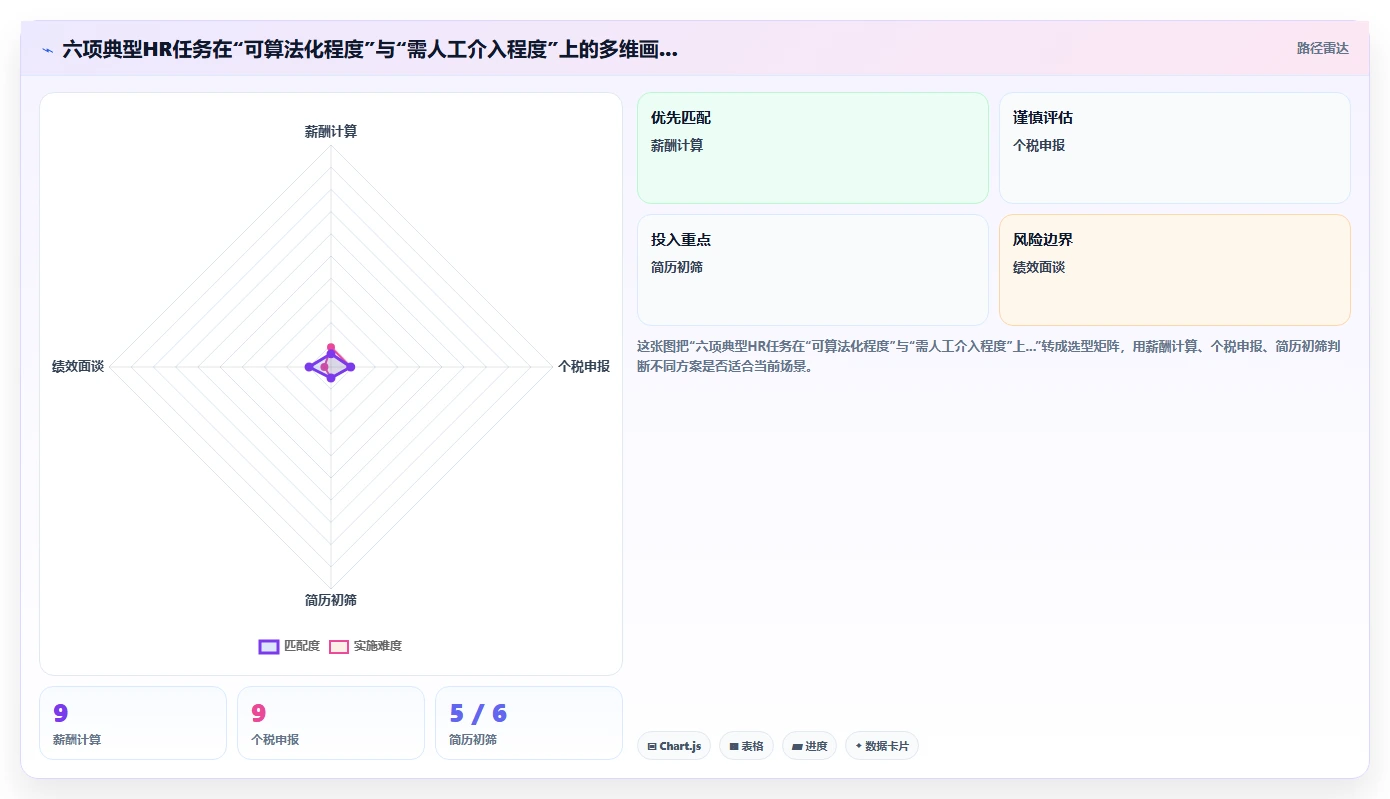Viewport: 1390px width, 799px height.
Task: Click the 实施难度 legend text
Action: [378, 646]
